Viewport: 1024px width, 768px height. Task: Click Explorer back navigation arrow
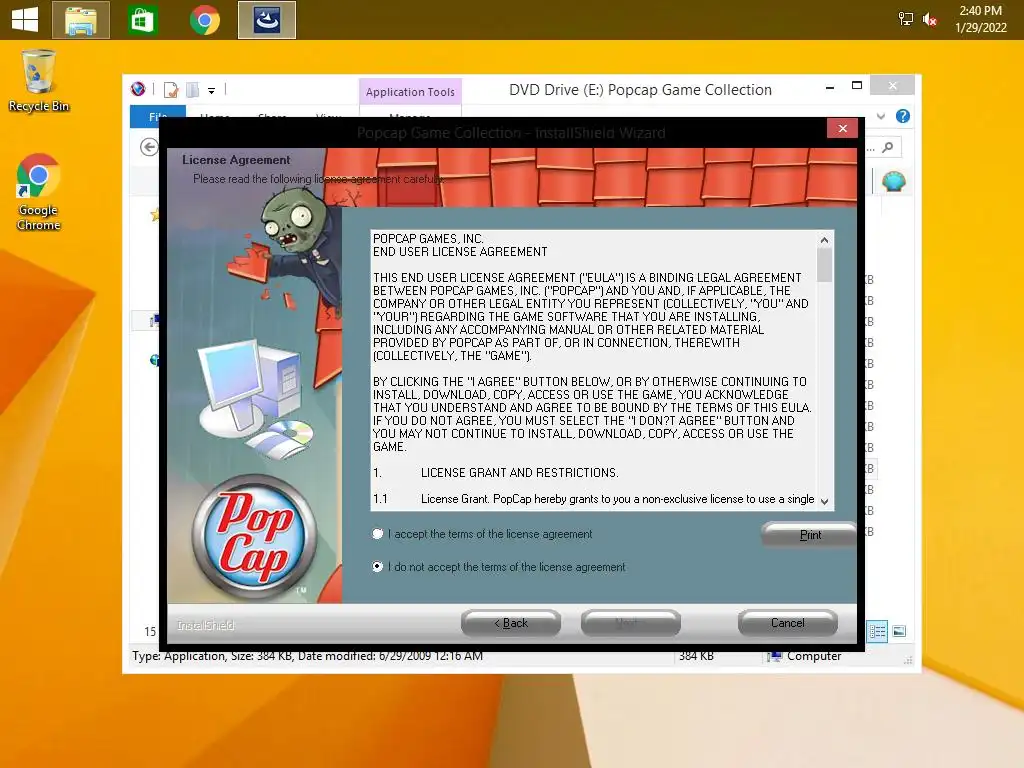(149, 148)
